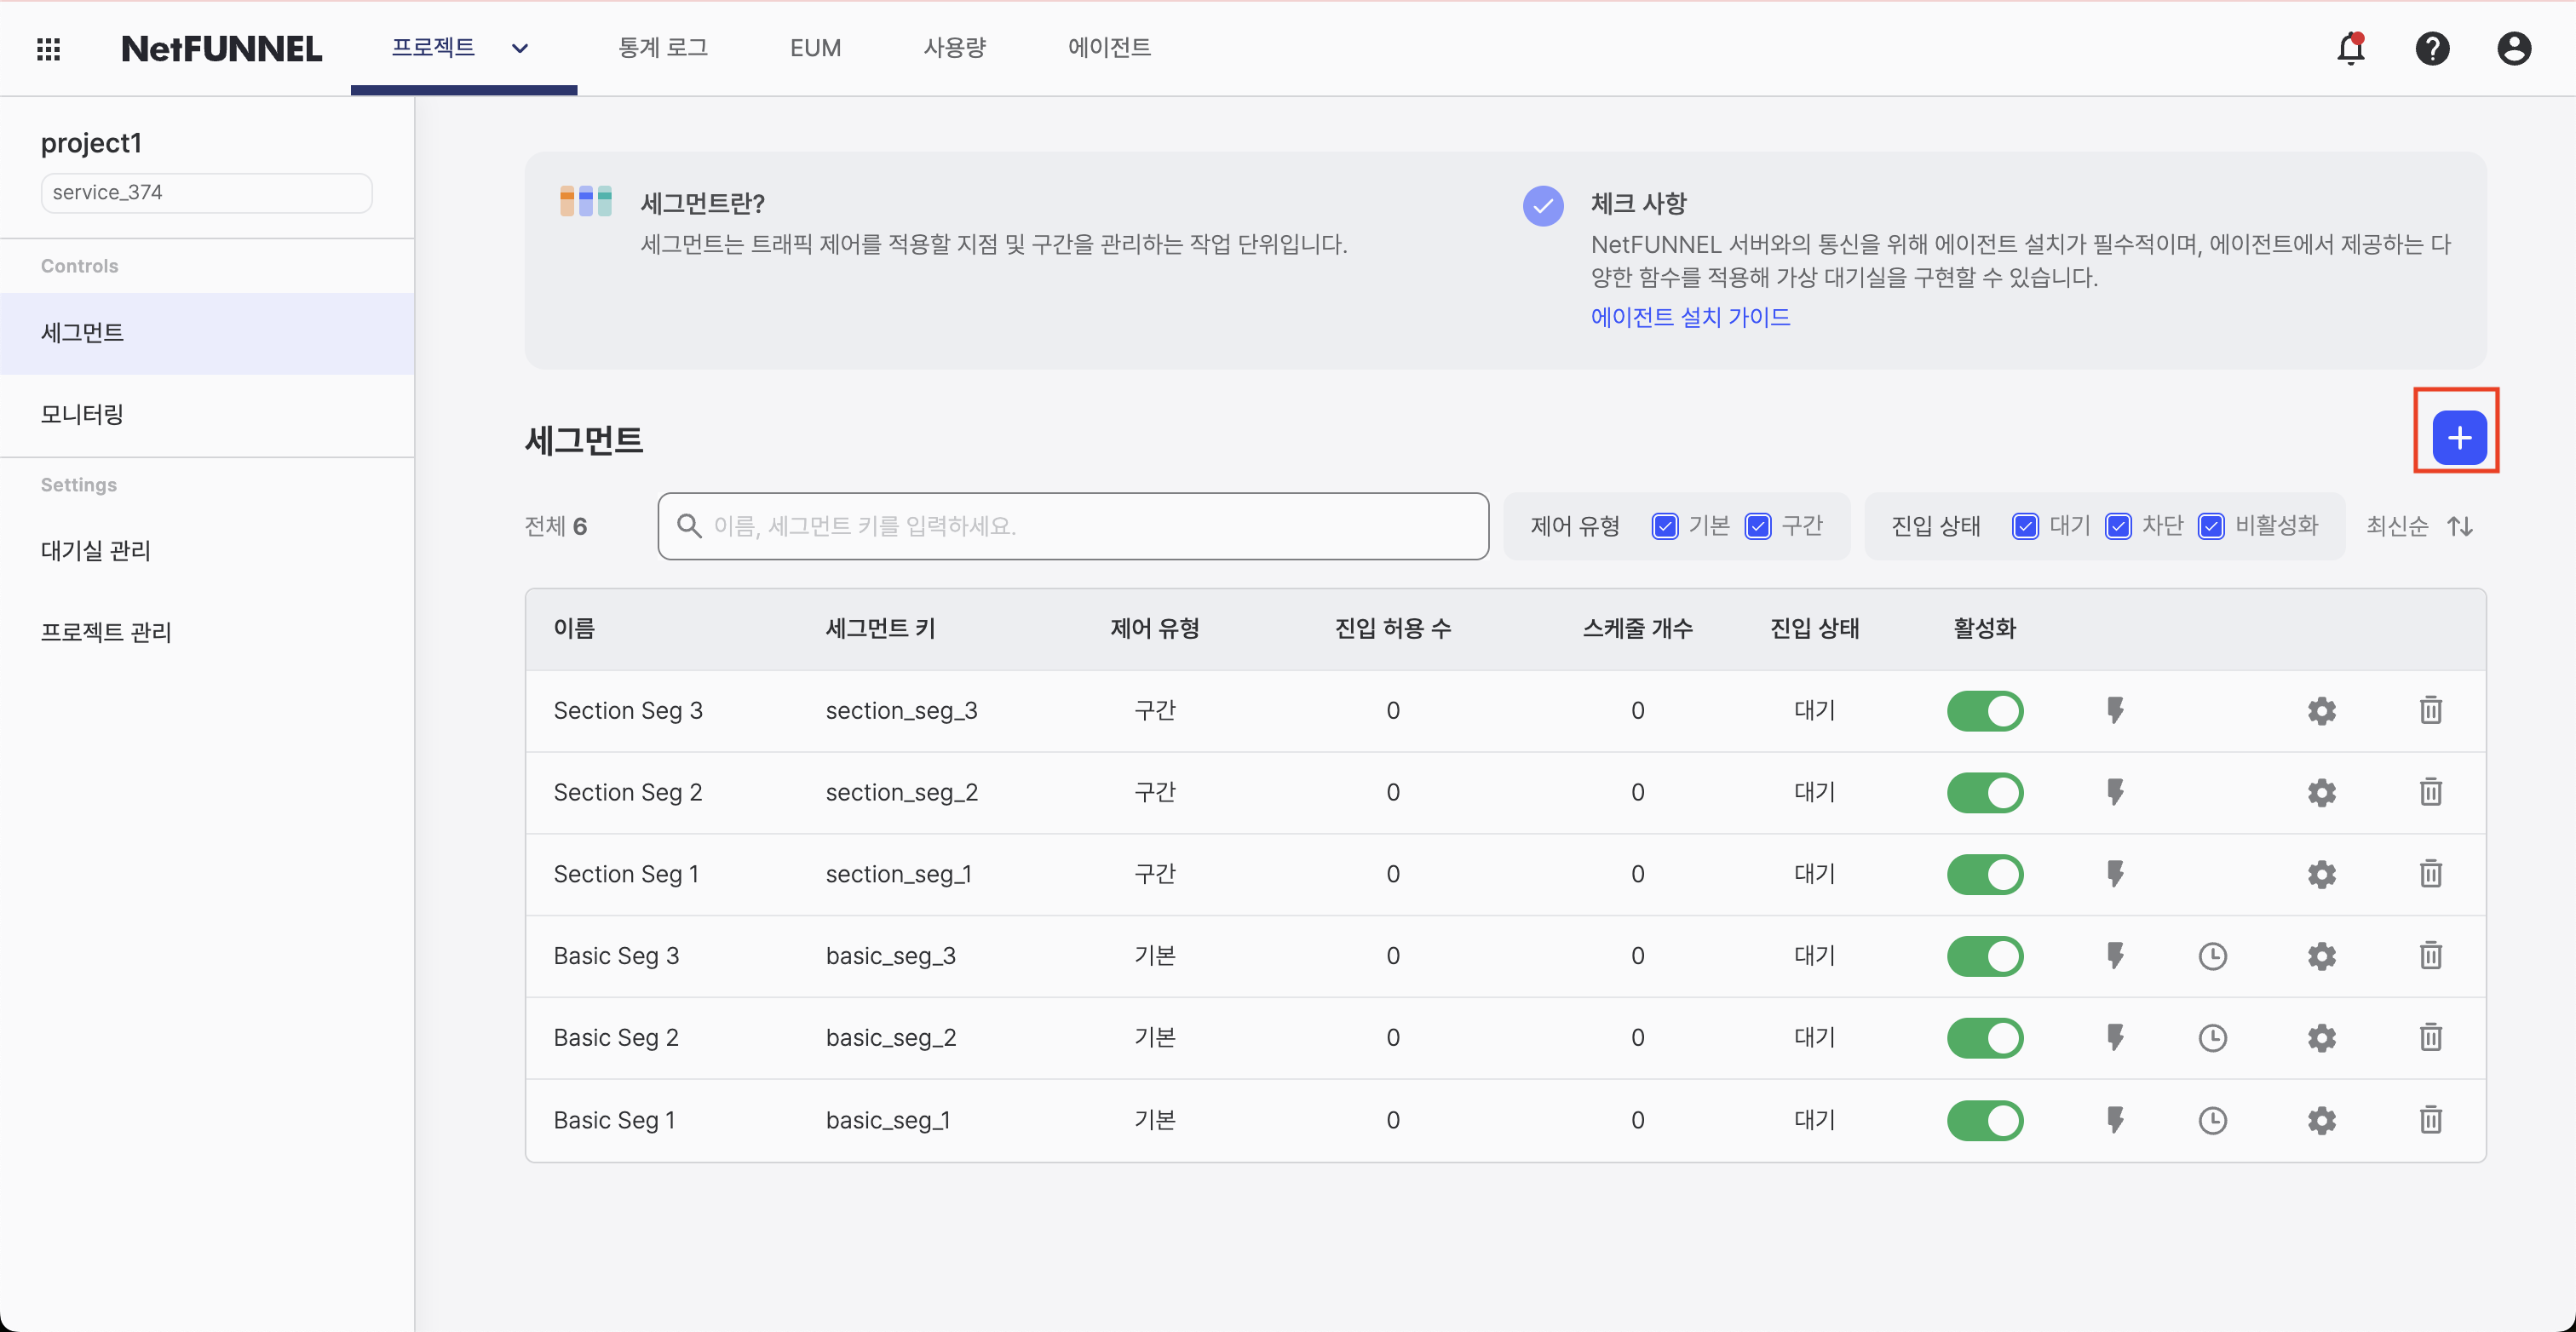Expand the 프로젝트 dropdown chevron

point(519,48)
